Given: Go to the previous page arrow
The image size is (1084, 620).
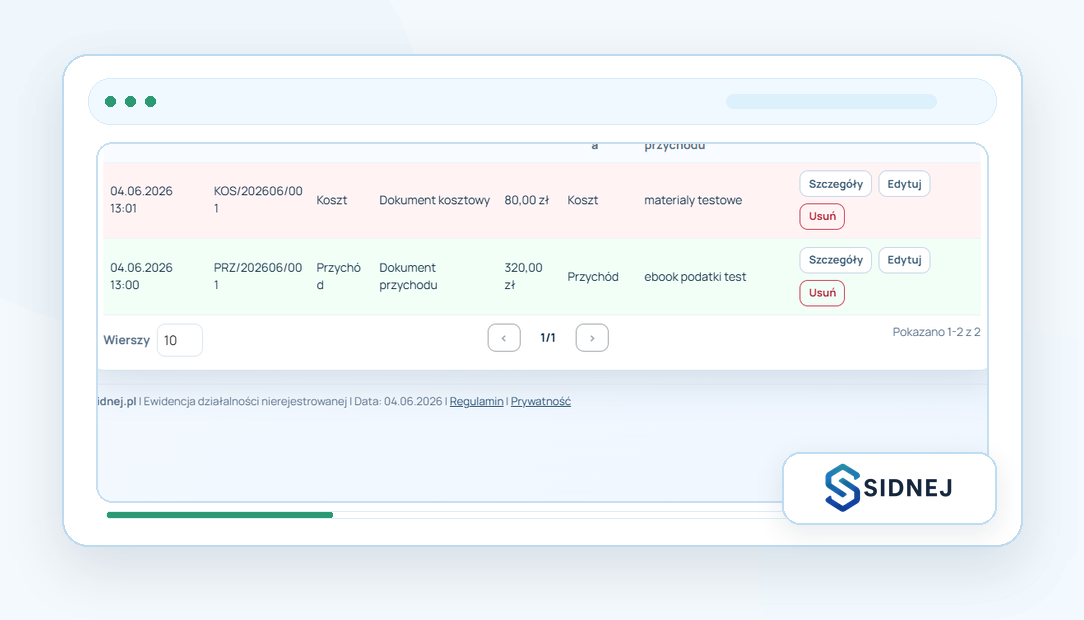Looking at the screenshot, I should [504, 338].
